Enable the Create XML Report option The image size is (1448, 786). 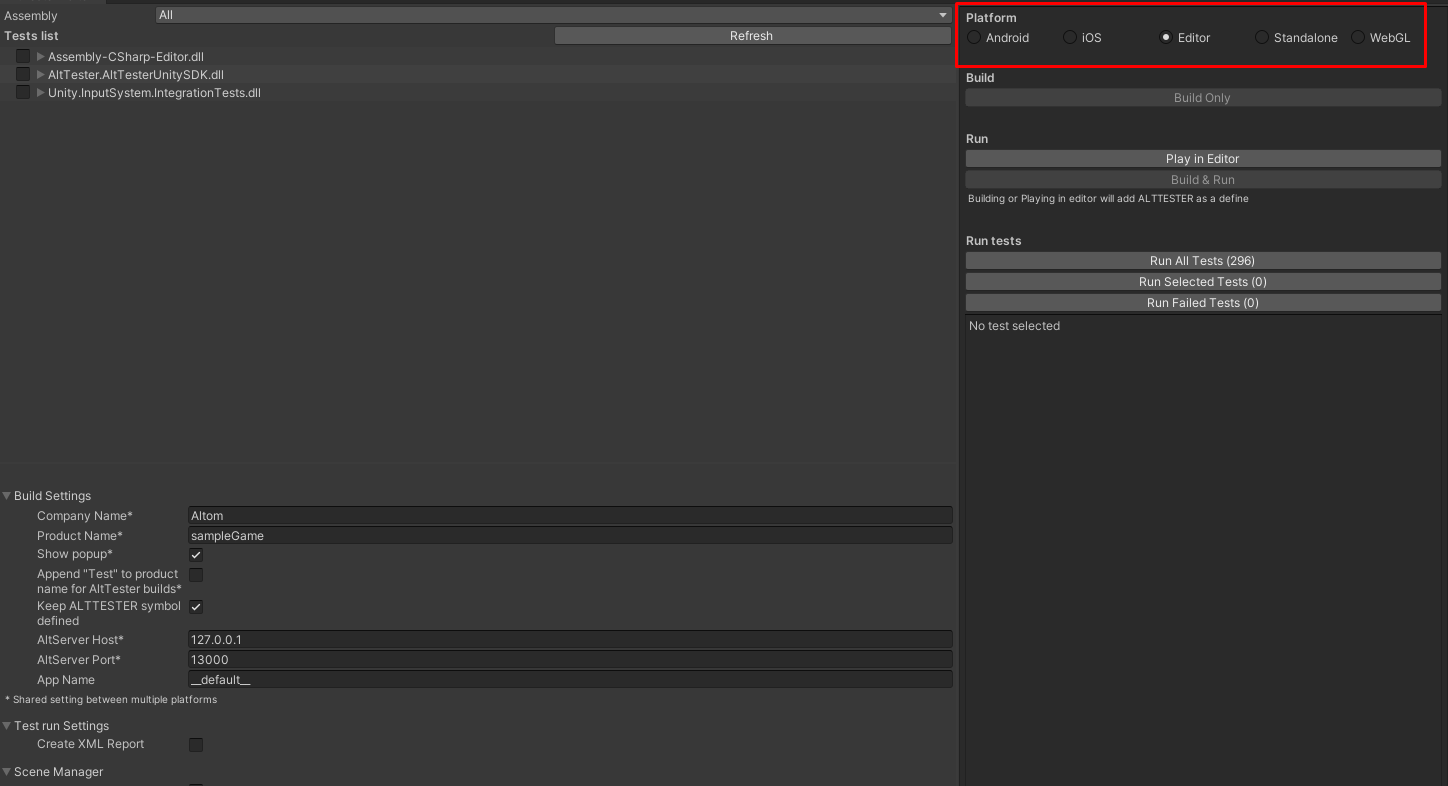point(196,744)
